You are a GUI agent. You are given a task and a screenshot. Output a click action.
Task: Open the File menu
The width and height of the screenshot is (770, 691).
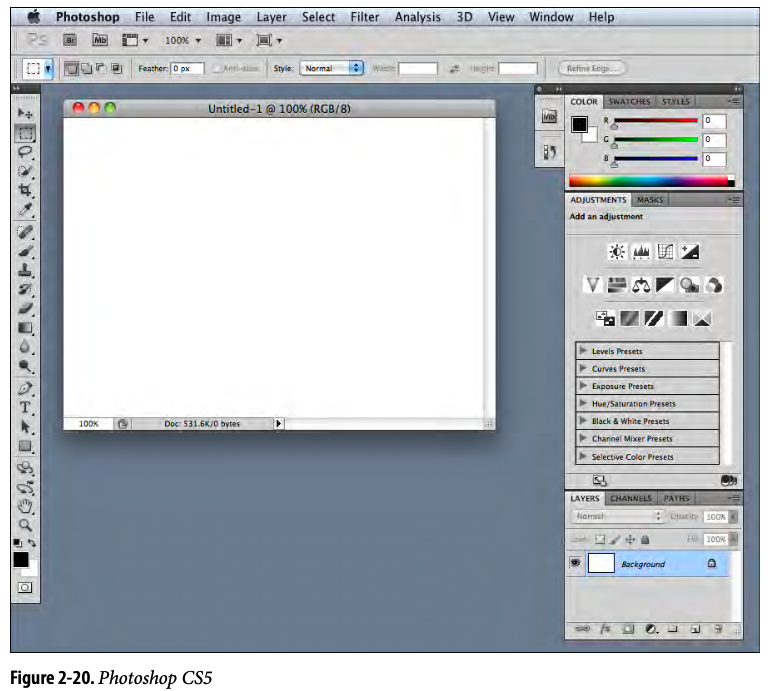[x=144, y=17]
